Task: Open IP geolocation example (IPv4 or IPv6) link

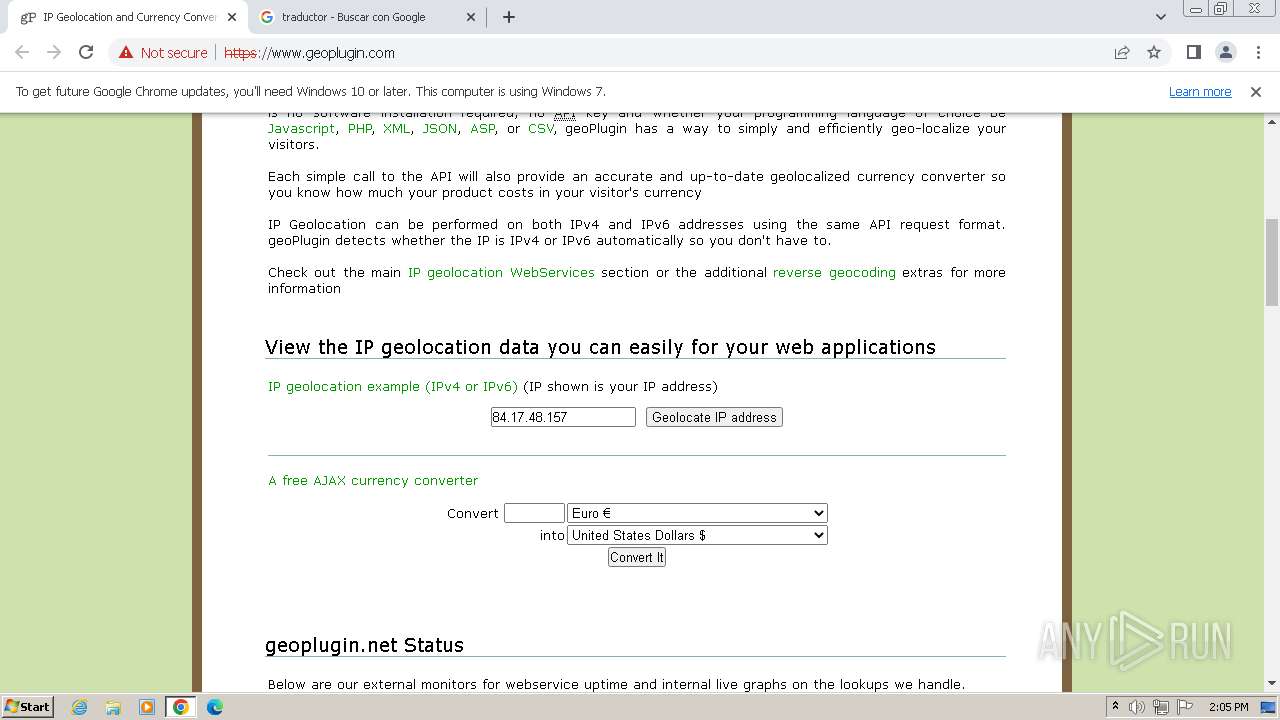Action: point(393,387)
